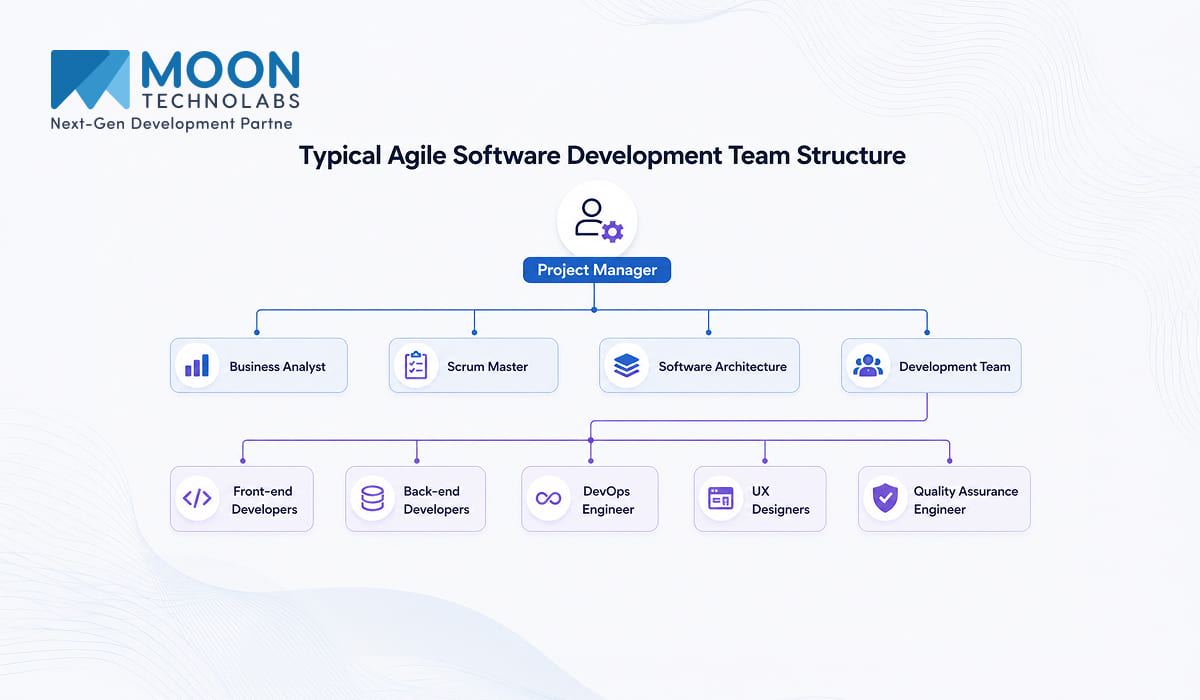Click the UX Designers window layout icon
Viewport: 1200px width, 700px height.
(x=720, y=498)
